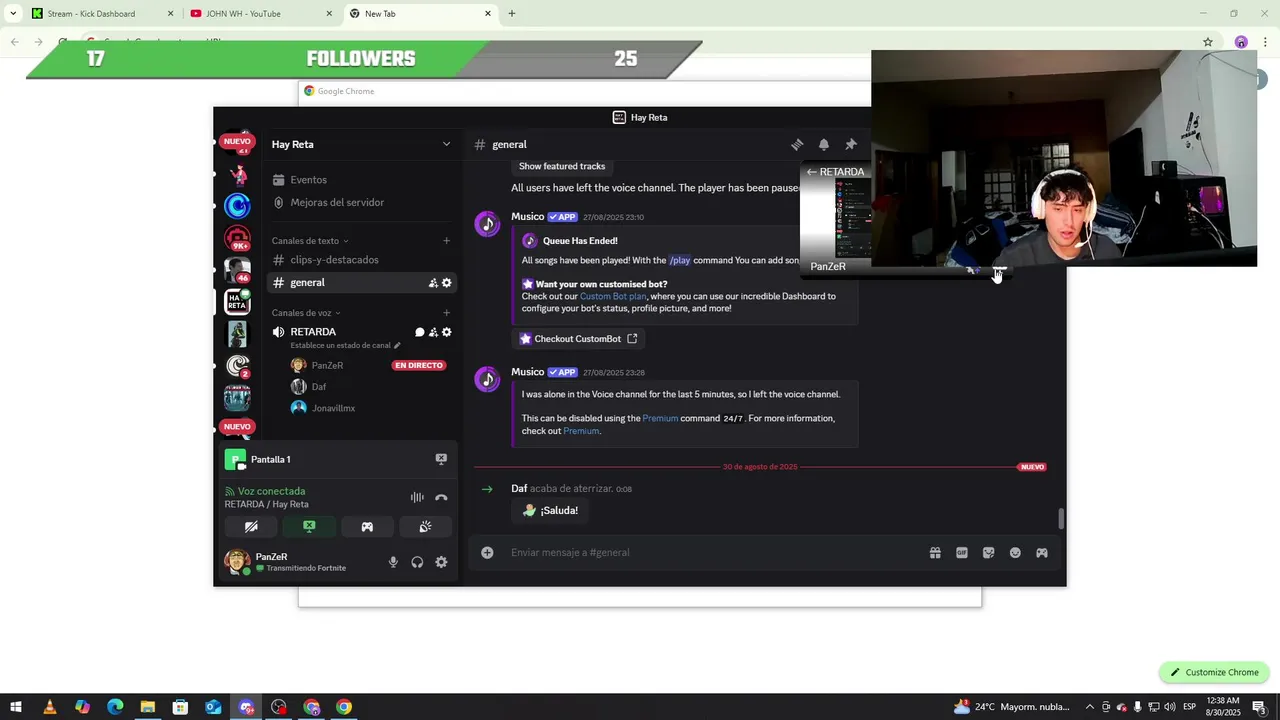
Task: Open settings gear for general channel
Action: pyautogui.click(x=447, y=283)
